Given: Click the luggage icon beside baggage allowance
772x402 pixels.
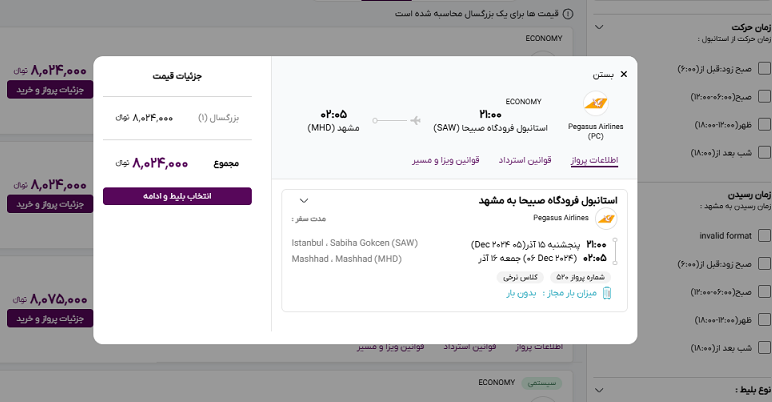Looking at the screenshot, I should click(x=607, y=293).
